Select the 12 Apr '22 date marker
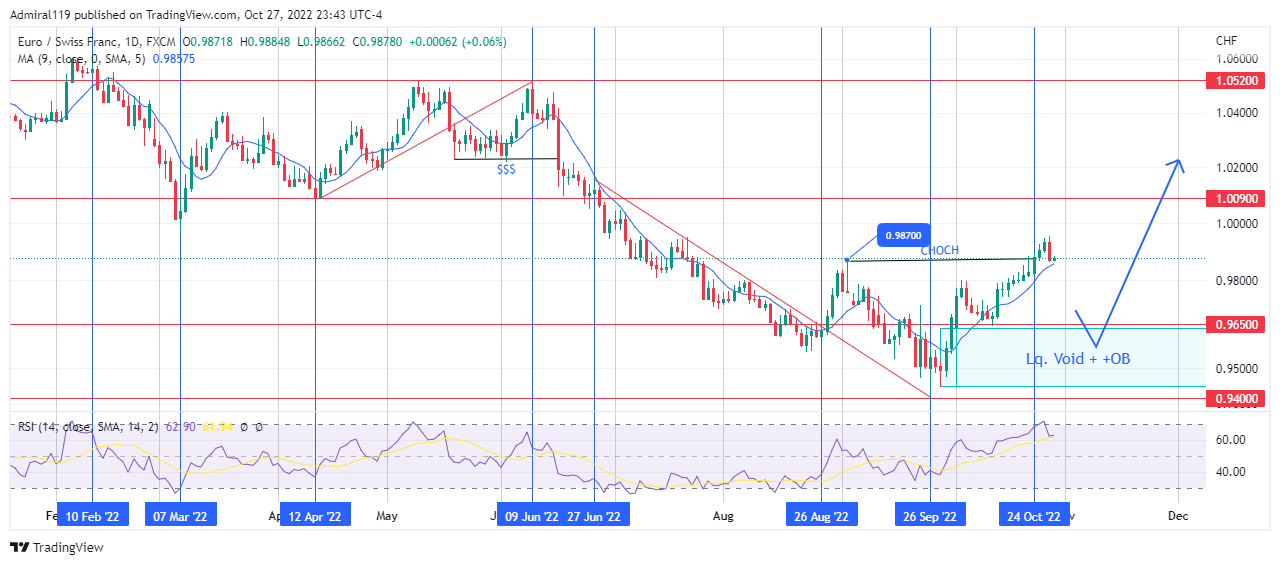This screenshot has width=1280, height=565. pos(315,516)
